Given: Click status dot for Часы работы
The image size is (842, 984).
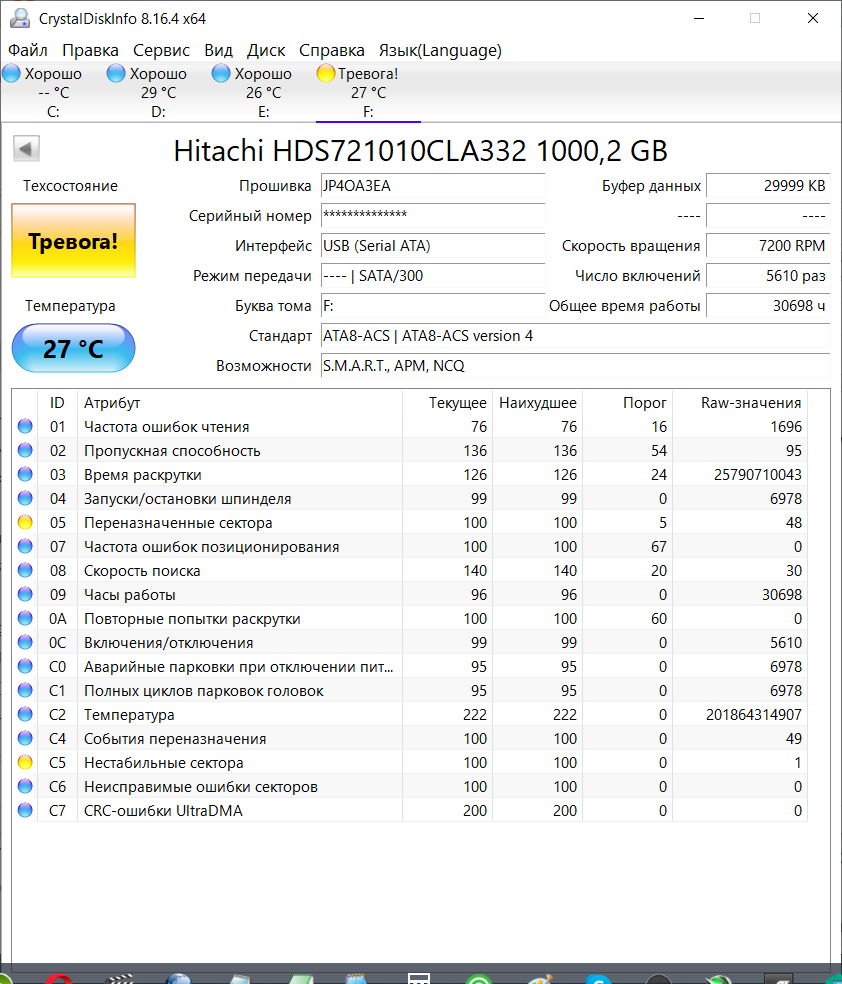Looking at the screenshot, I should click(25, 594).
